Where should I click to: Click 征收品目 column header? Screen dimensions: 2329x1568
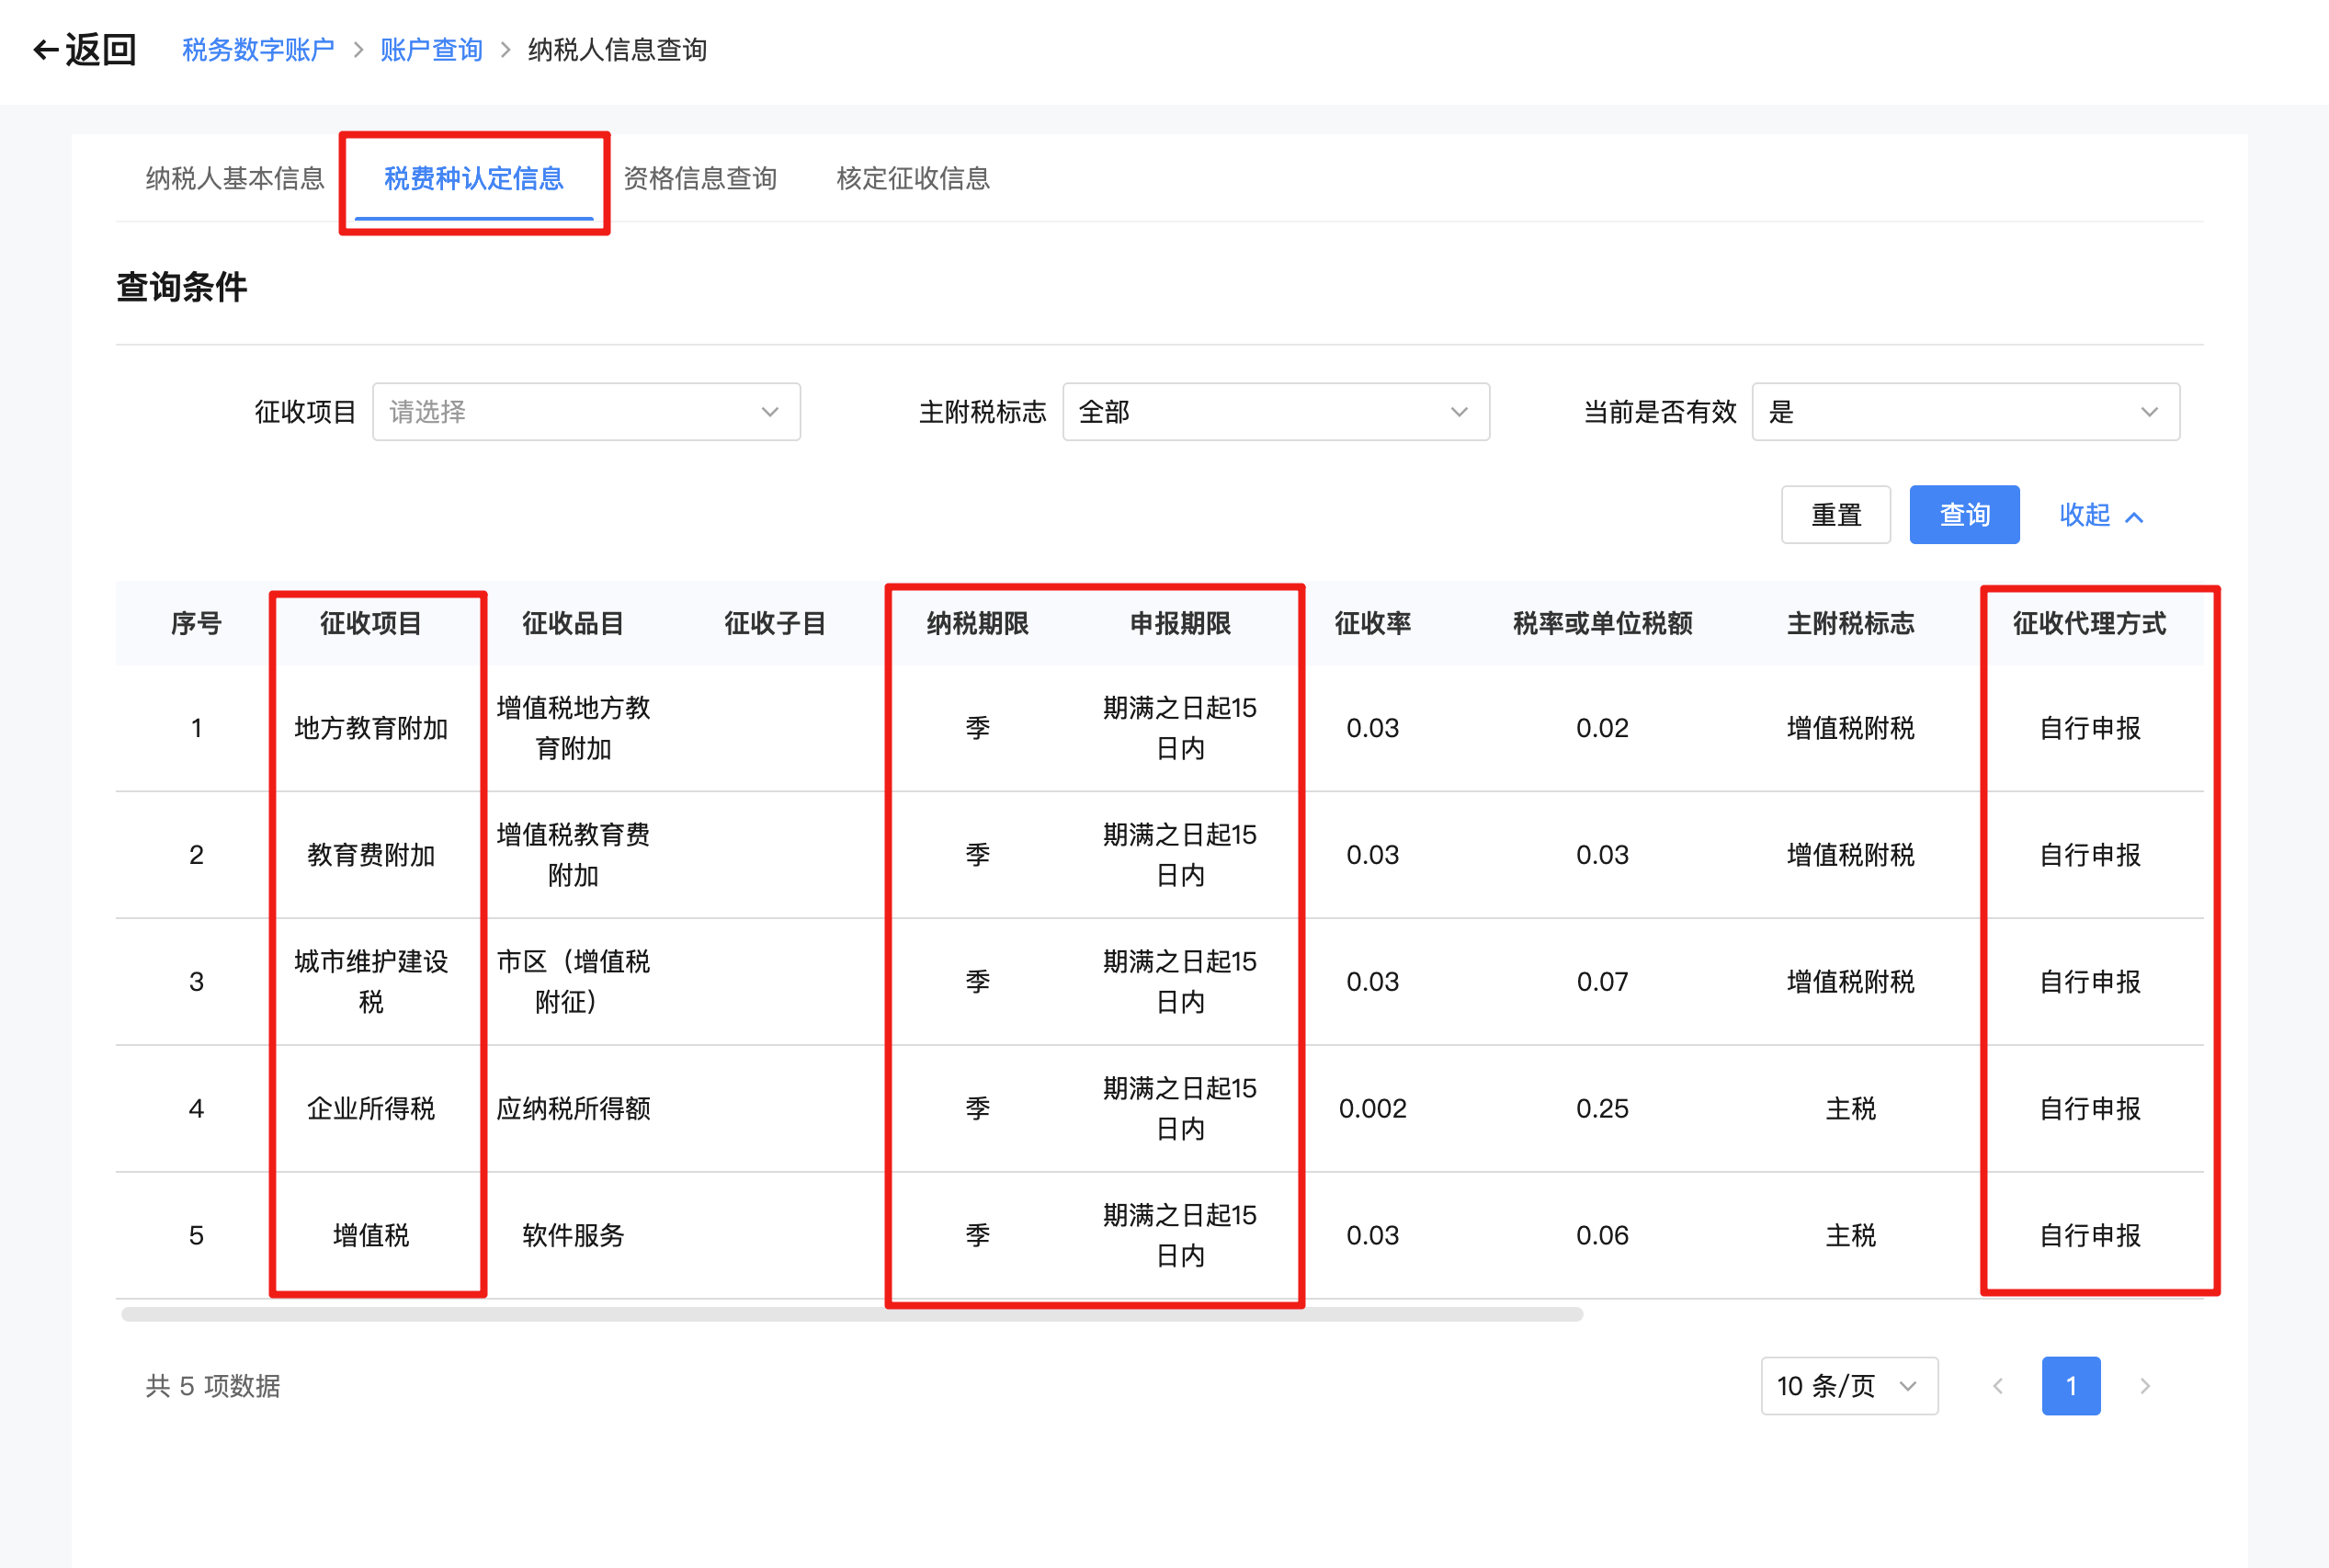click(x=573, y=623)
